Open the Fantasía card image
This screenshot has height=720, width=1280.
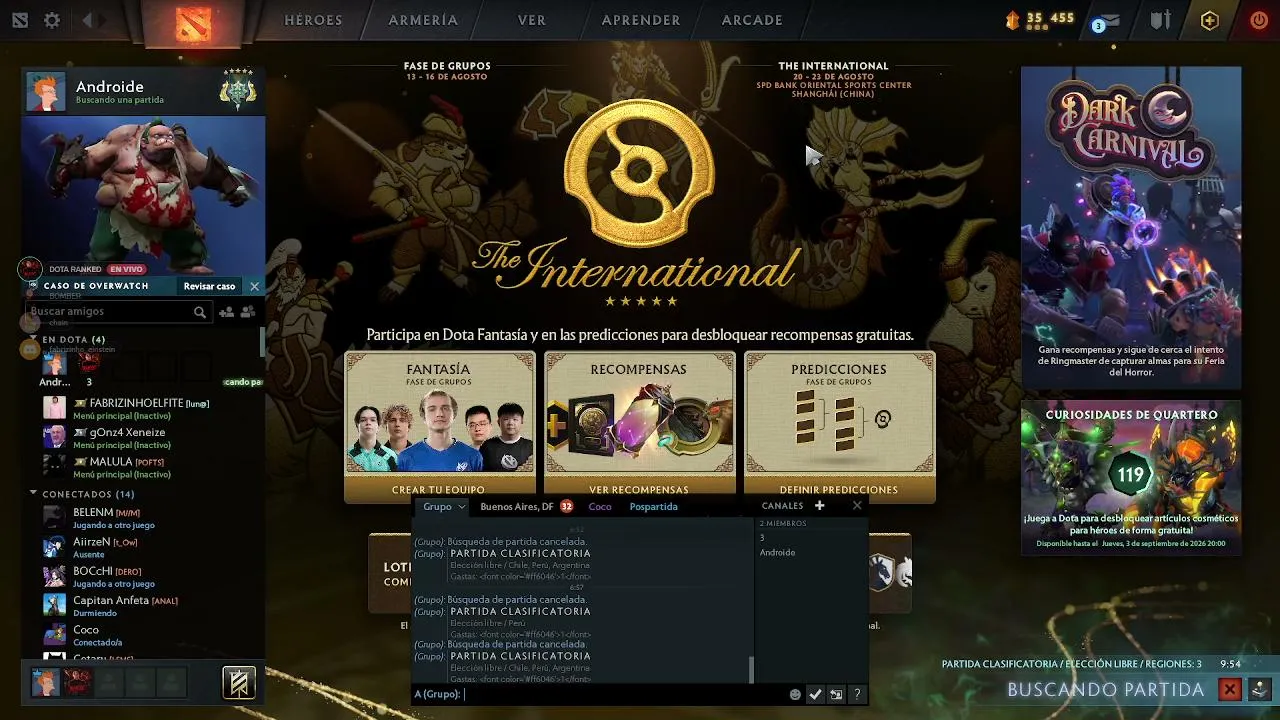click(x=440, y=430)
